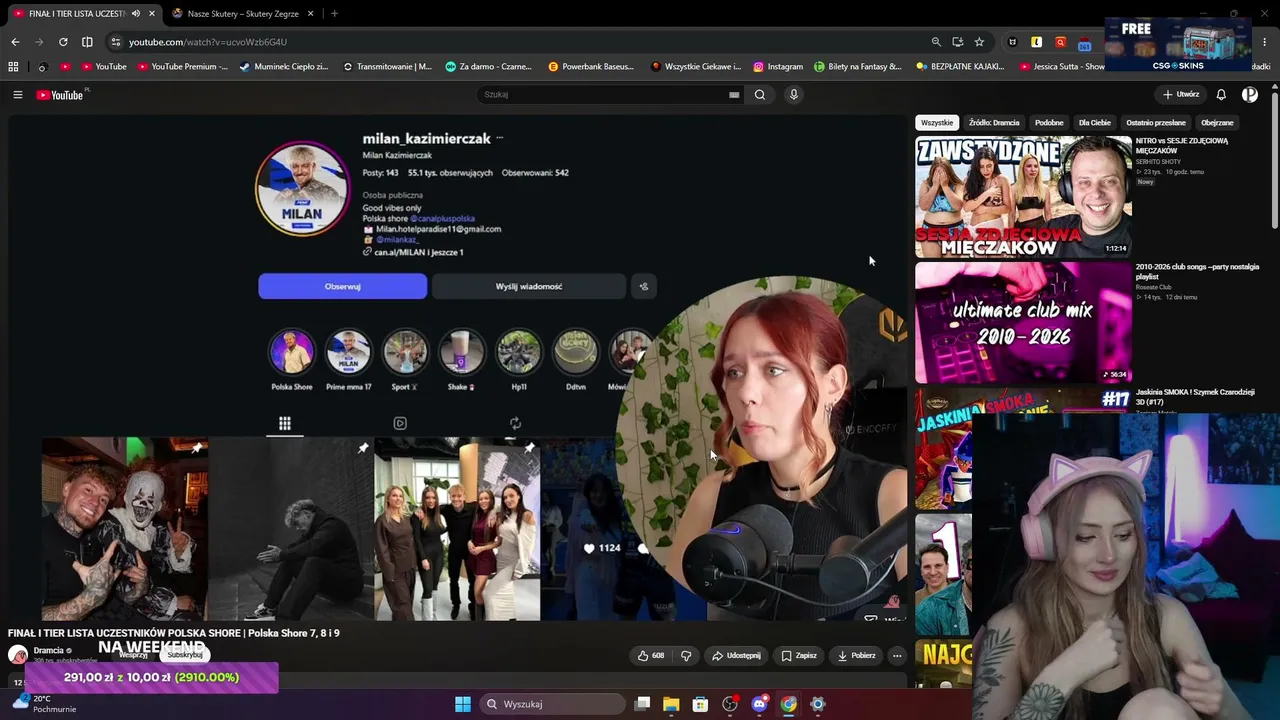
Task: Open Settings gear from taskbar
Action: pyautogui.click(x=818, y=704)
